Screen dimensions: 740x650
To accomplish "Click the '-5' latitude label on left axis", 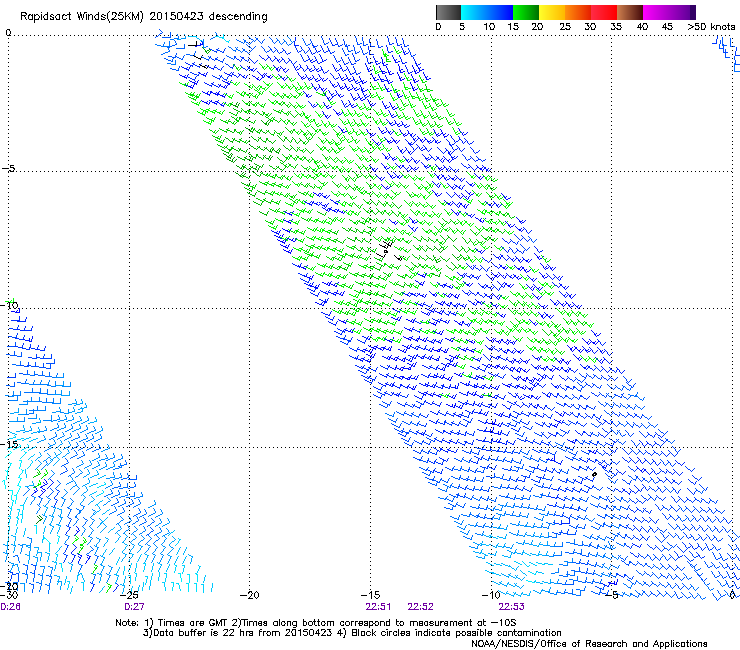I will [x=8, y=169].
